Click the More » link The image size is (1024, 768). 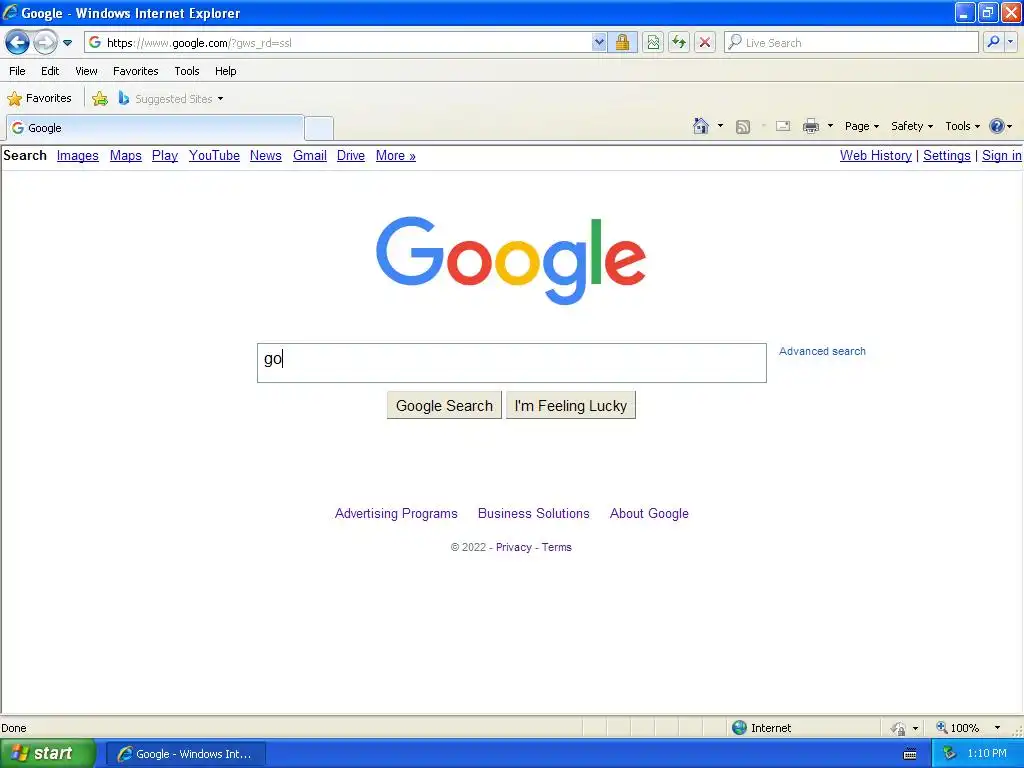click(x=396, y=155)
